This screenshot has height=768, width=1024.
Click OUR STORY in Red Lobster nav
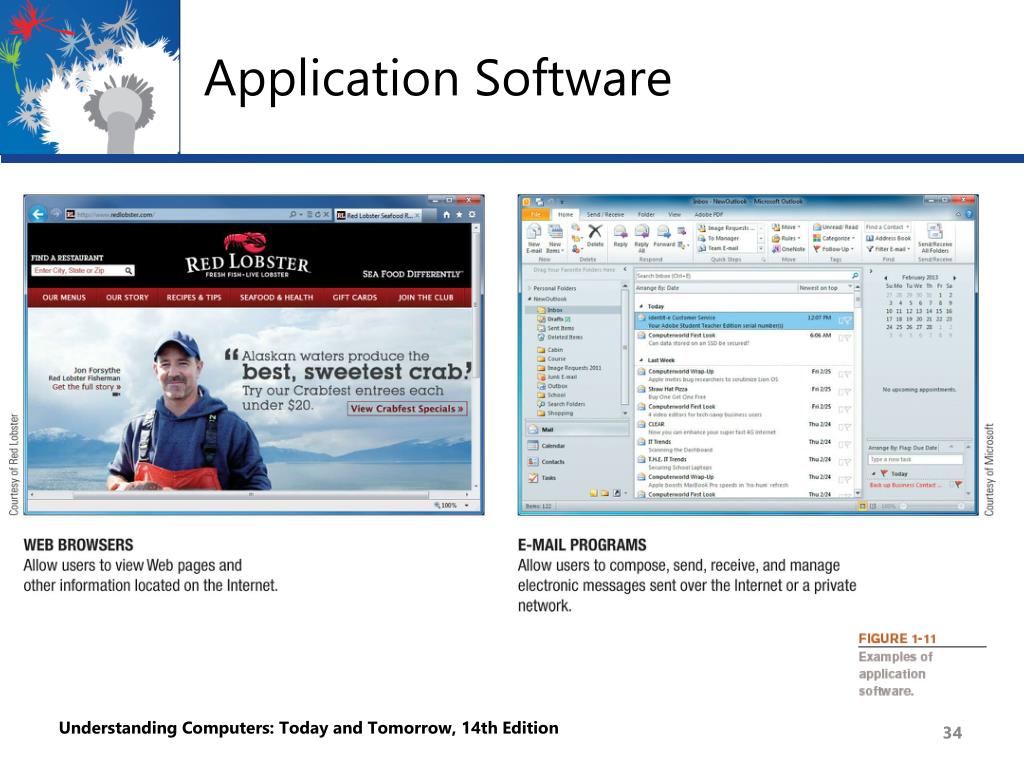coord(127,298)
